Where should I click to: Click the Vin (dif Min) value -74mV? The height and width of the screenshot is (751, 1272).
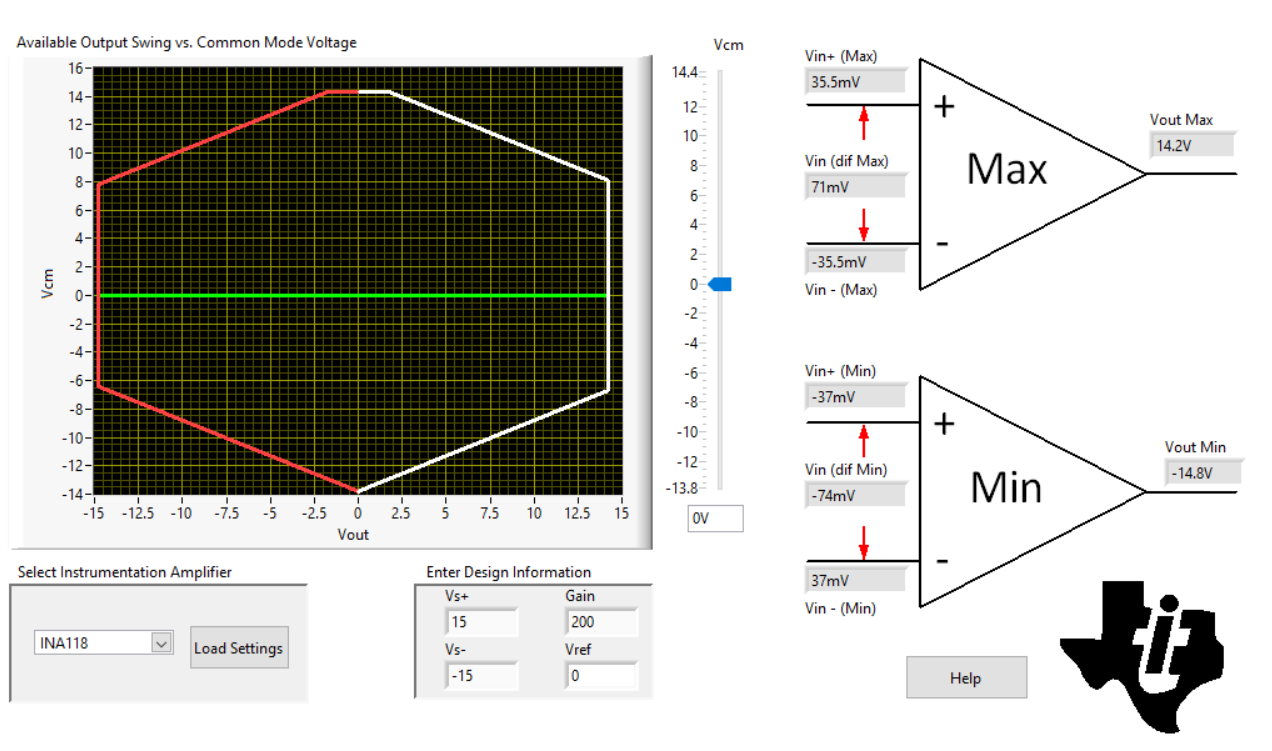click(x=855, y=495)
